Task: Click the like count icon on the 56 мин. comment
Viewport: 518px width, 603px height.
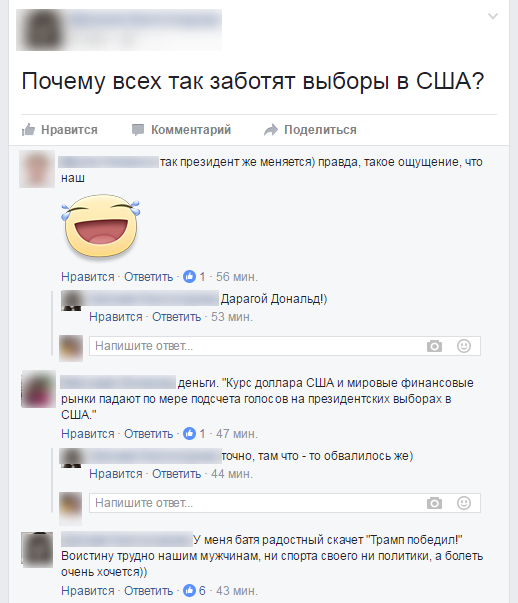Action: (189, 277)
